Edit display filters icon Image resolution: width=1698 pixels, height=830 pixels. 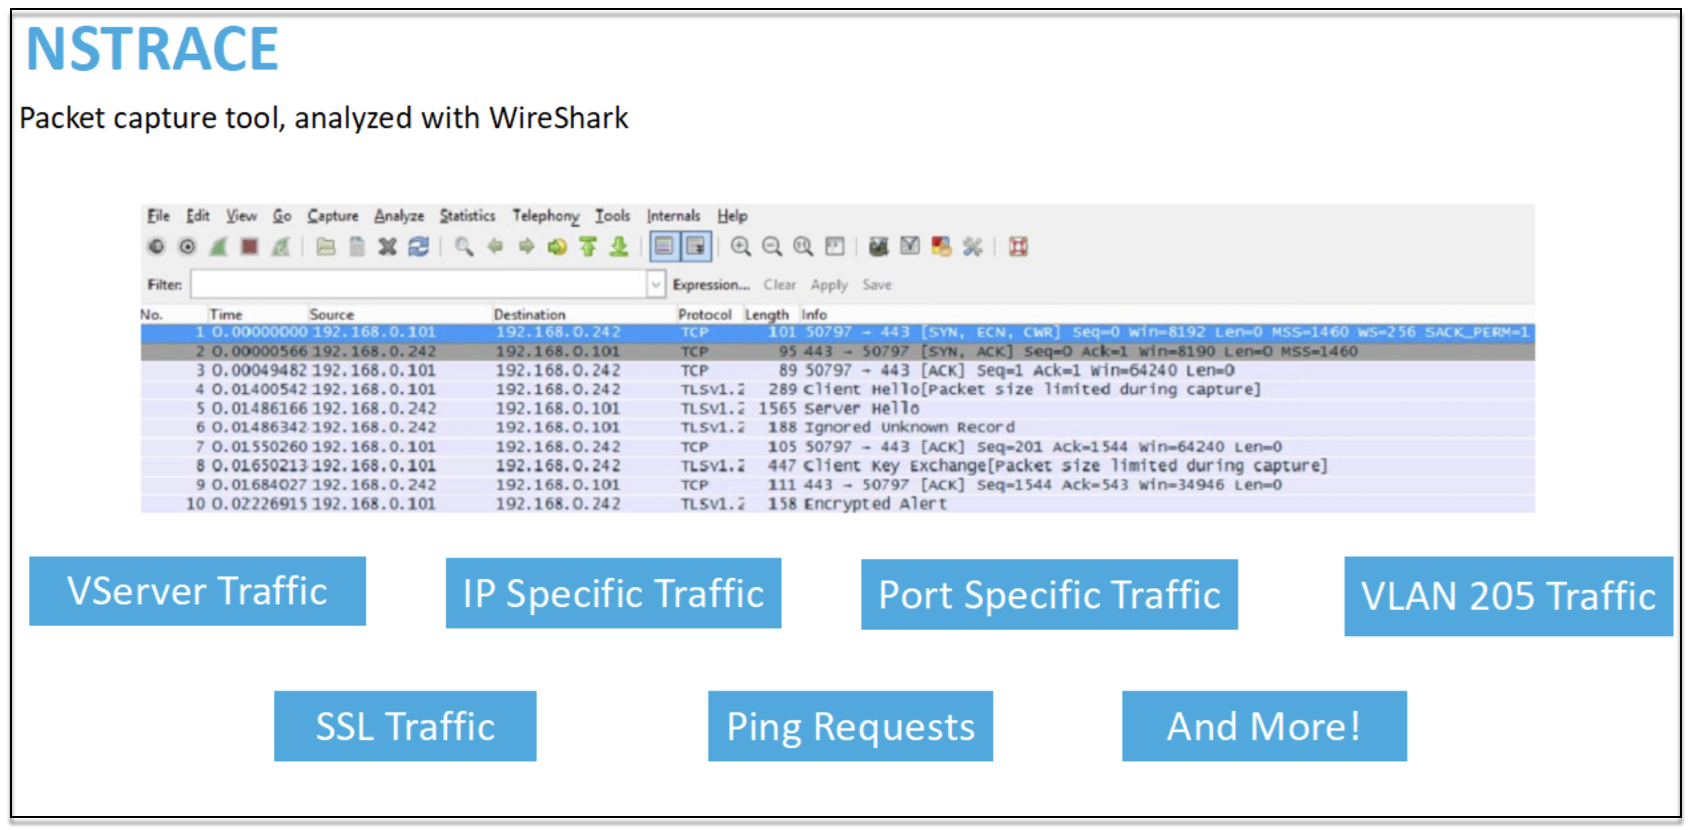[910, 246]
